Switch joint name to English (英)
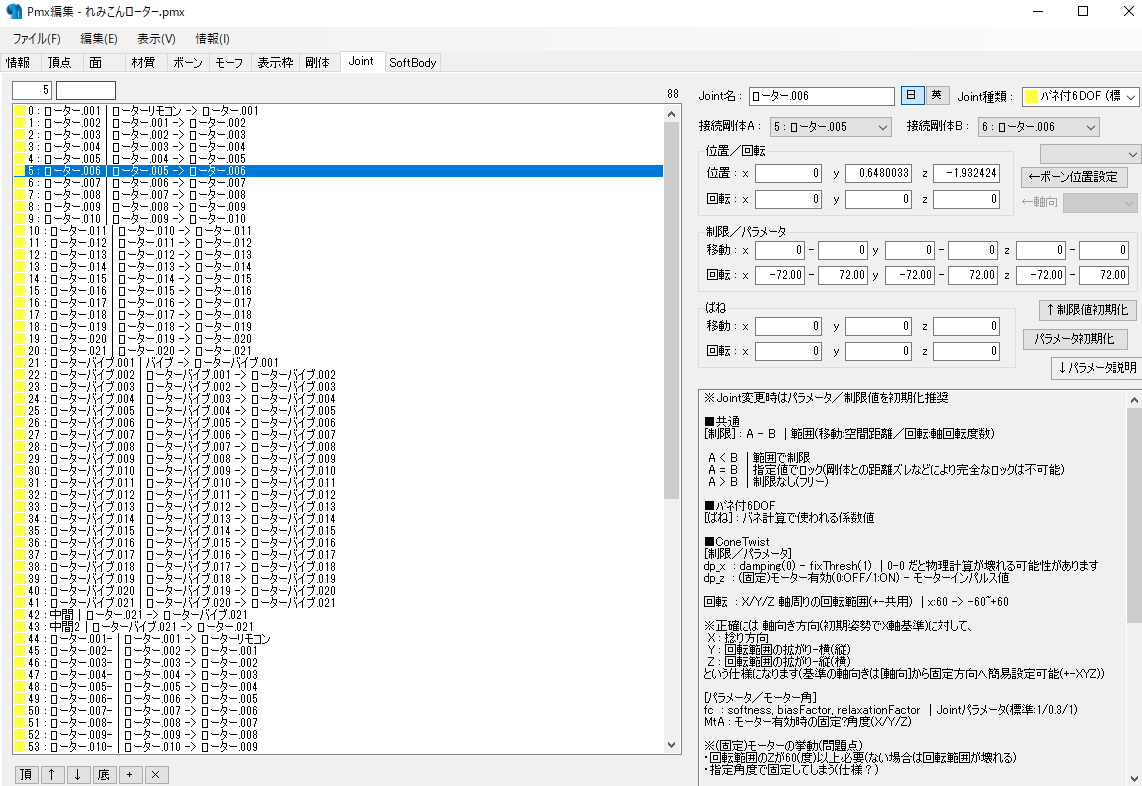Image resolution: width=1142 pixels, height=786 pixels. (x=937, y=96)
